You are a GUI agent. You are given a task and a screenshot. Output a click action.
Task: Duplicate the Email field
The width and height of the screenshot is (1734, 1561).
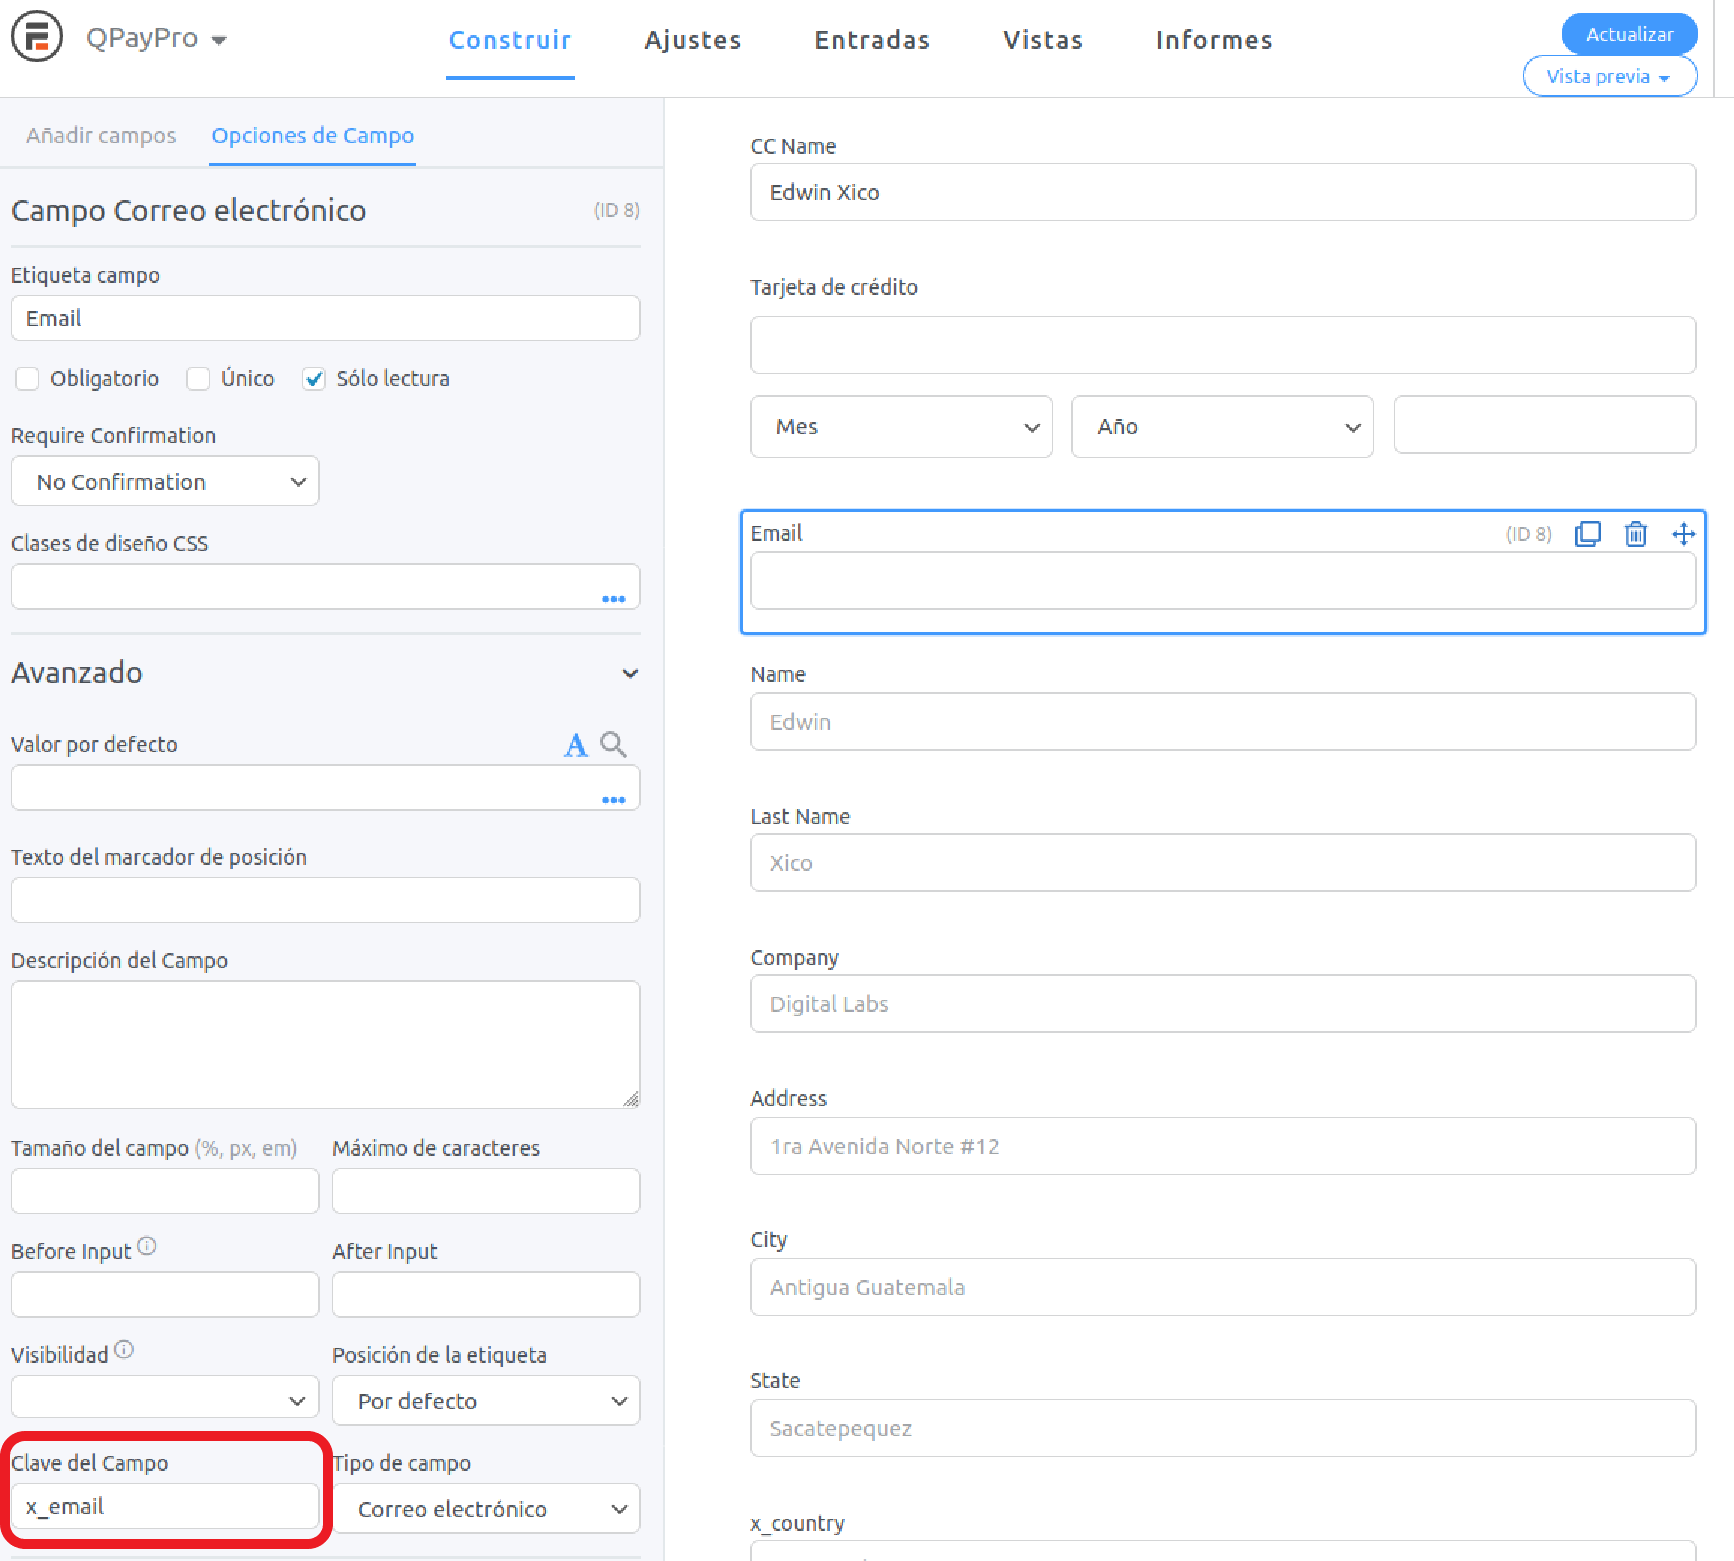[1587, 534]
